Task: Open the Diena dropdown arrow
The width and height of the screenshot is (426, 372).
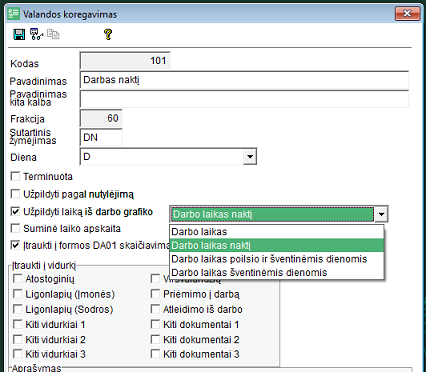Action: tap(250, 157)
